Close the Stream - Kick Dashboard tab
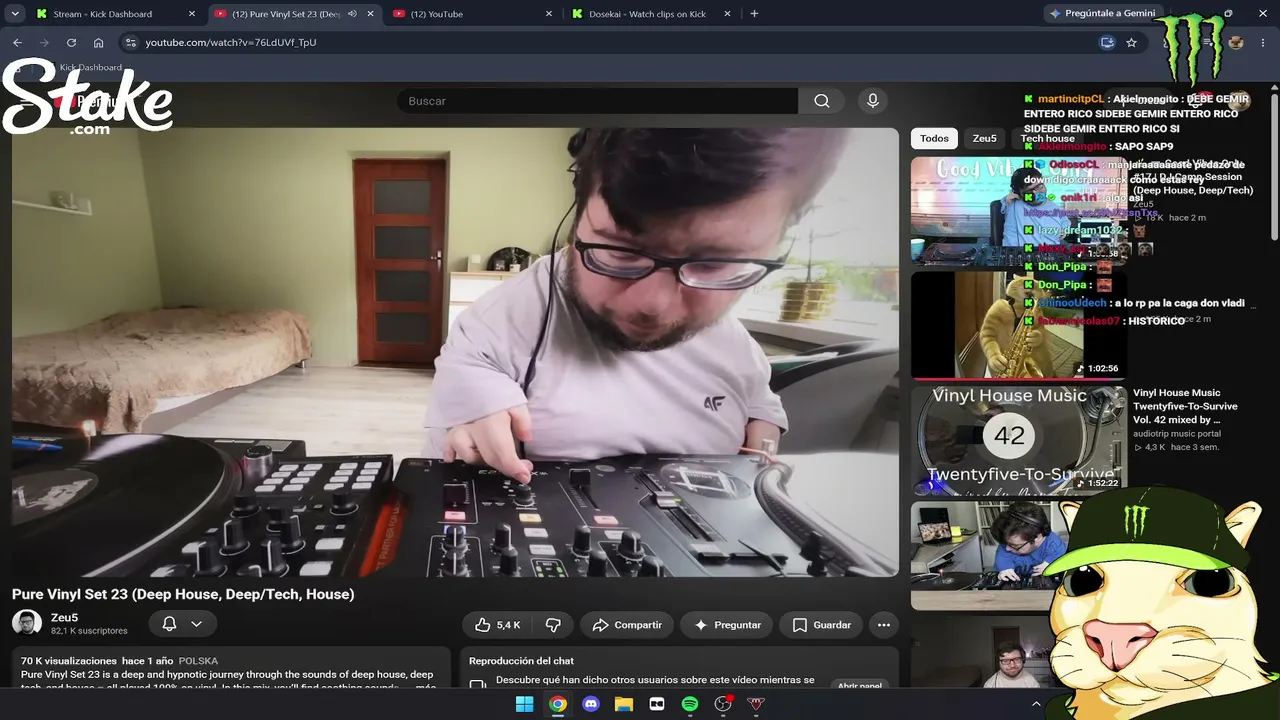Viewport: 1280px width, 720px height. pyautogui.click(x=192, y=14)
